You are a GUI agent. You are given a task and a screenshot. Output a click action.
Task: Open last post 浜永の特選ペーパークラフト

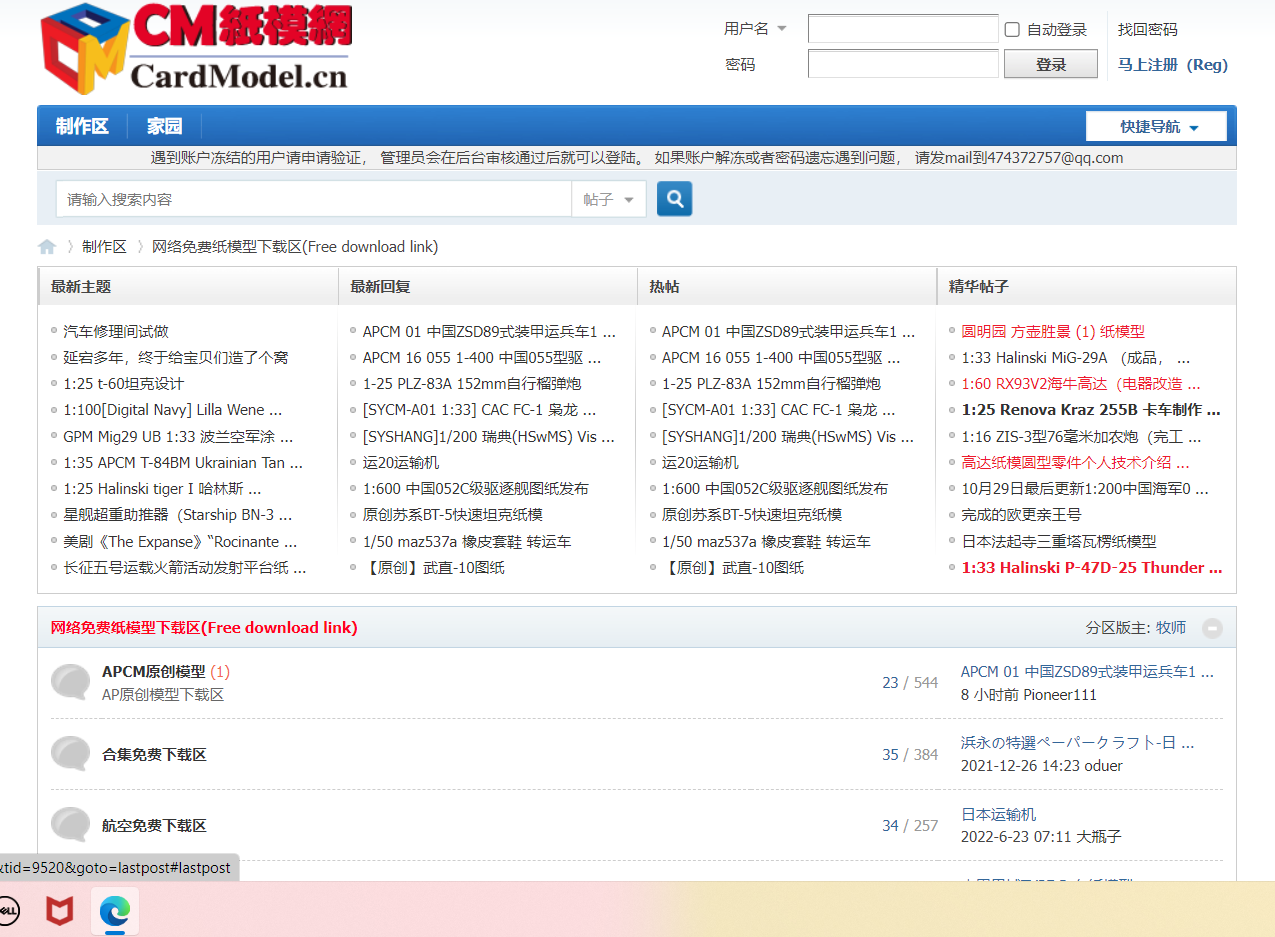point(1078,742)
